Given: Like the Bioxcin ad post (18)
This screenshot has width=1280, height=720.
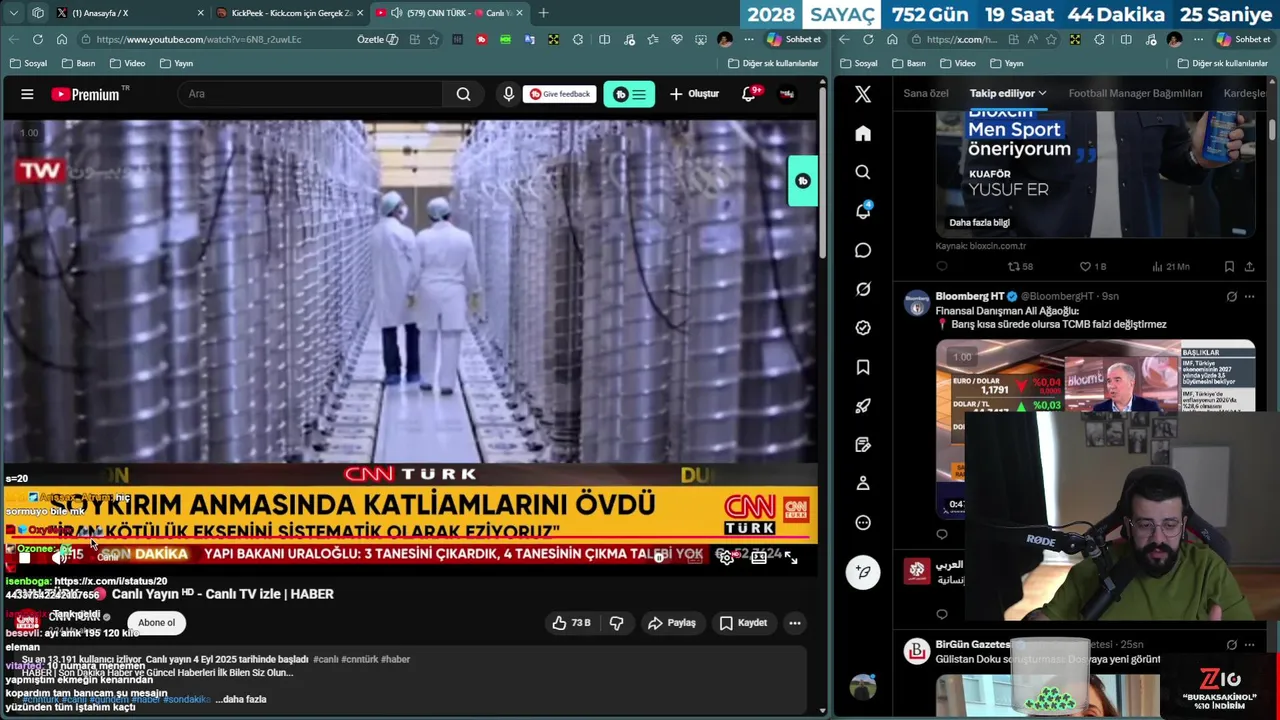Looking at the screenshot, I should point(1092,267).
